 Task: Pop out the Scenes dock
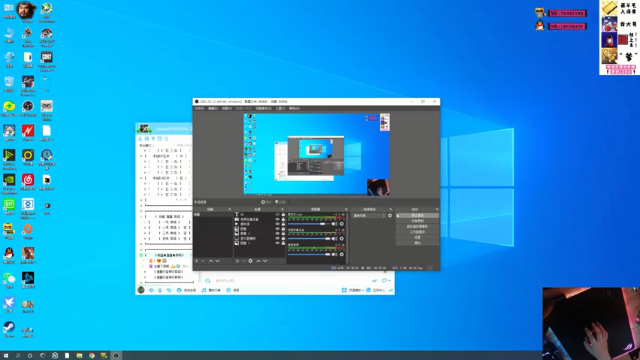click(230, 209)
